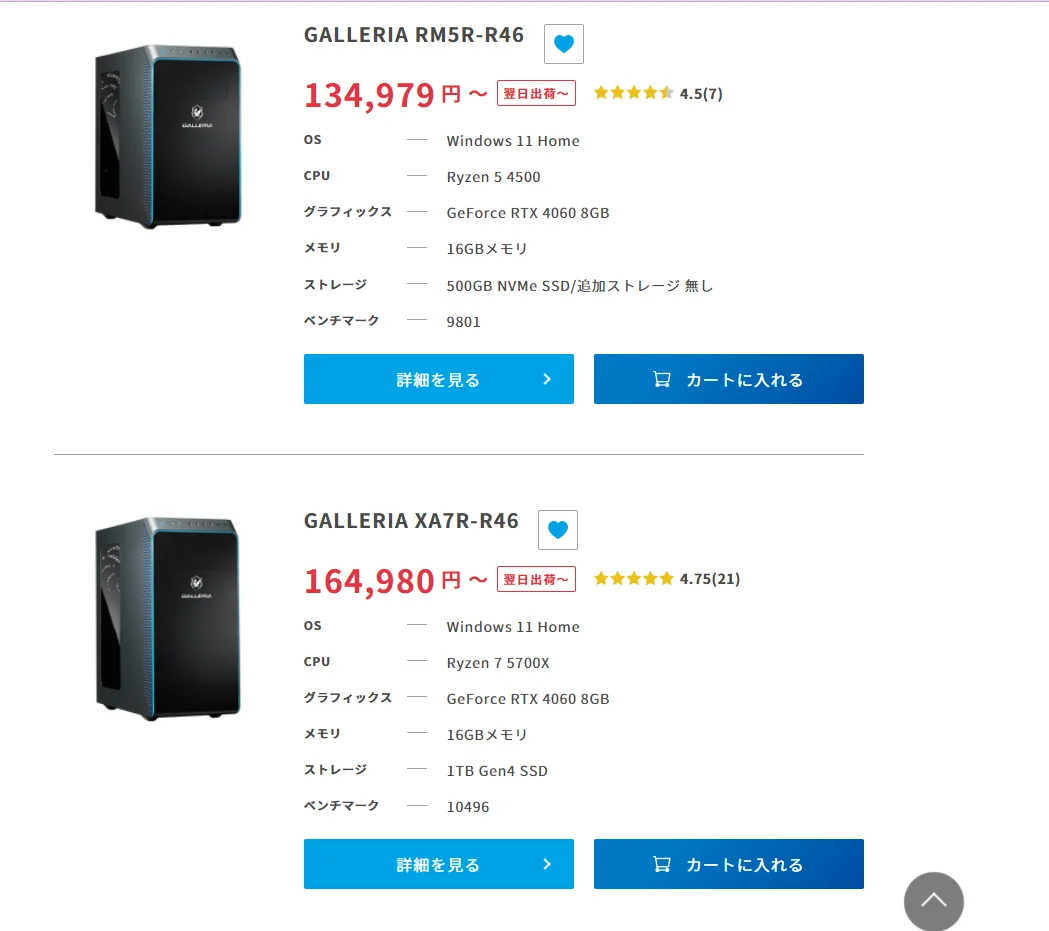Click chevron on RM5R-R46 details button

[547, 379]
